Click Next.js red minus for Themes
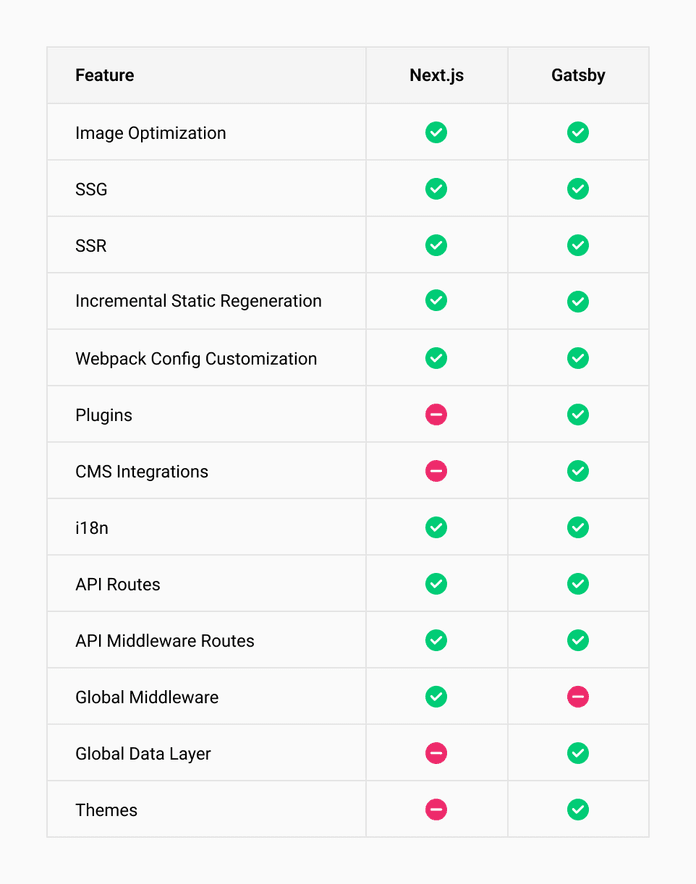696x884 pixels. coord(436,810)
